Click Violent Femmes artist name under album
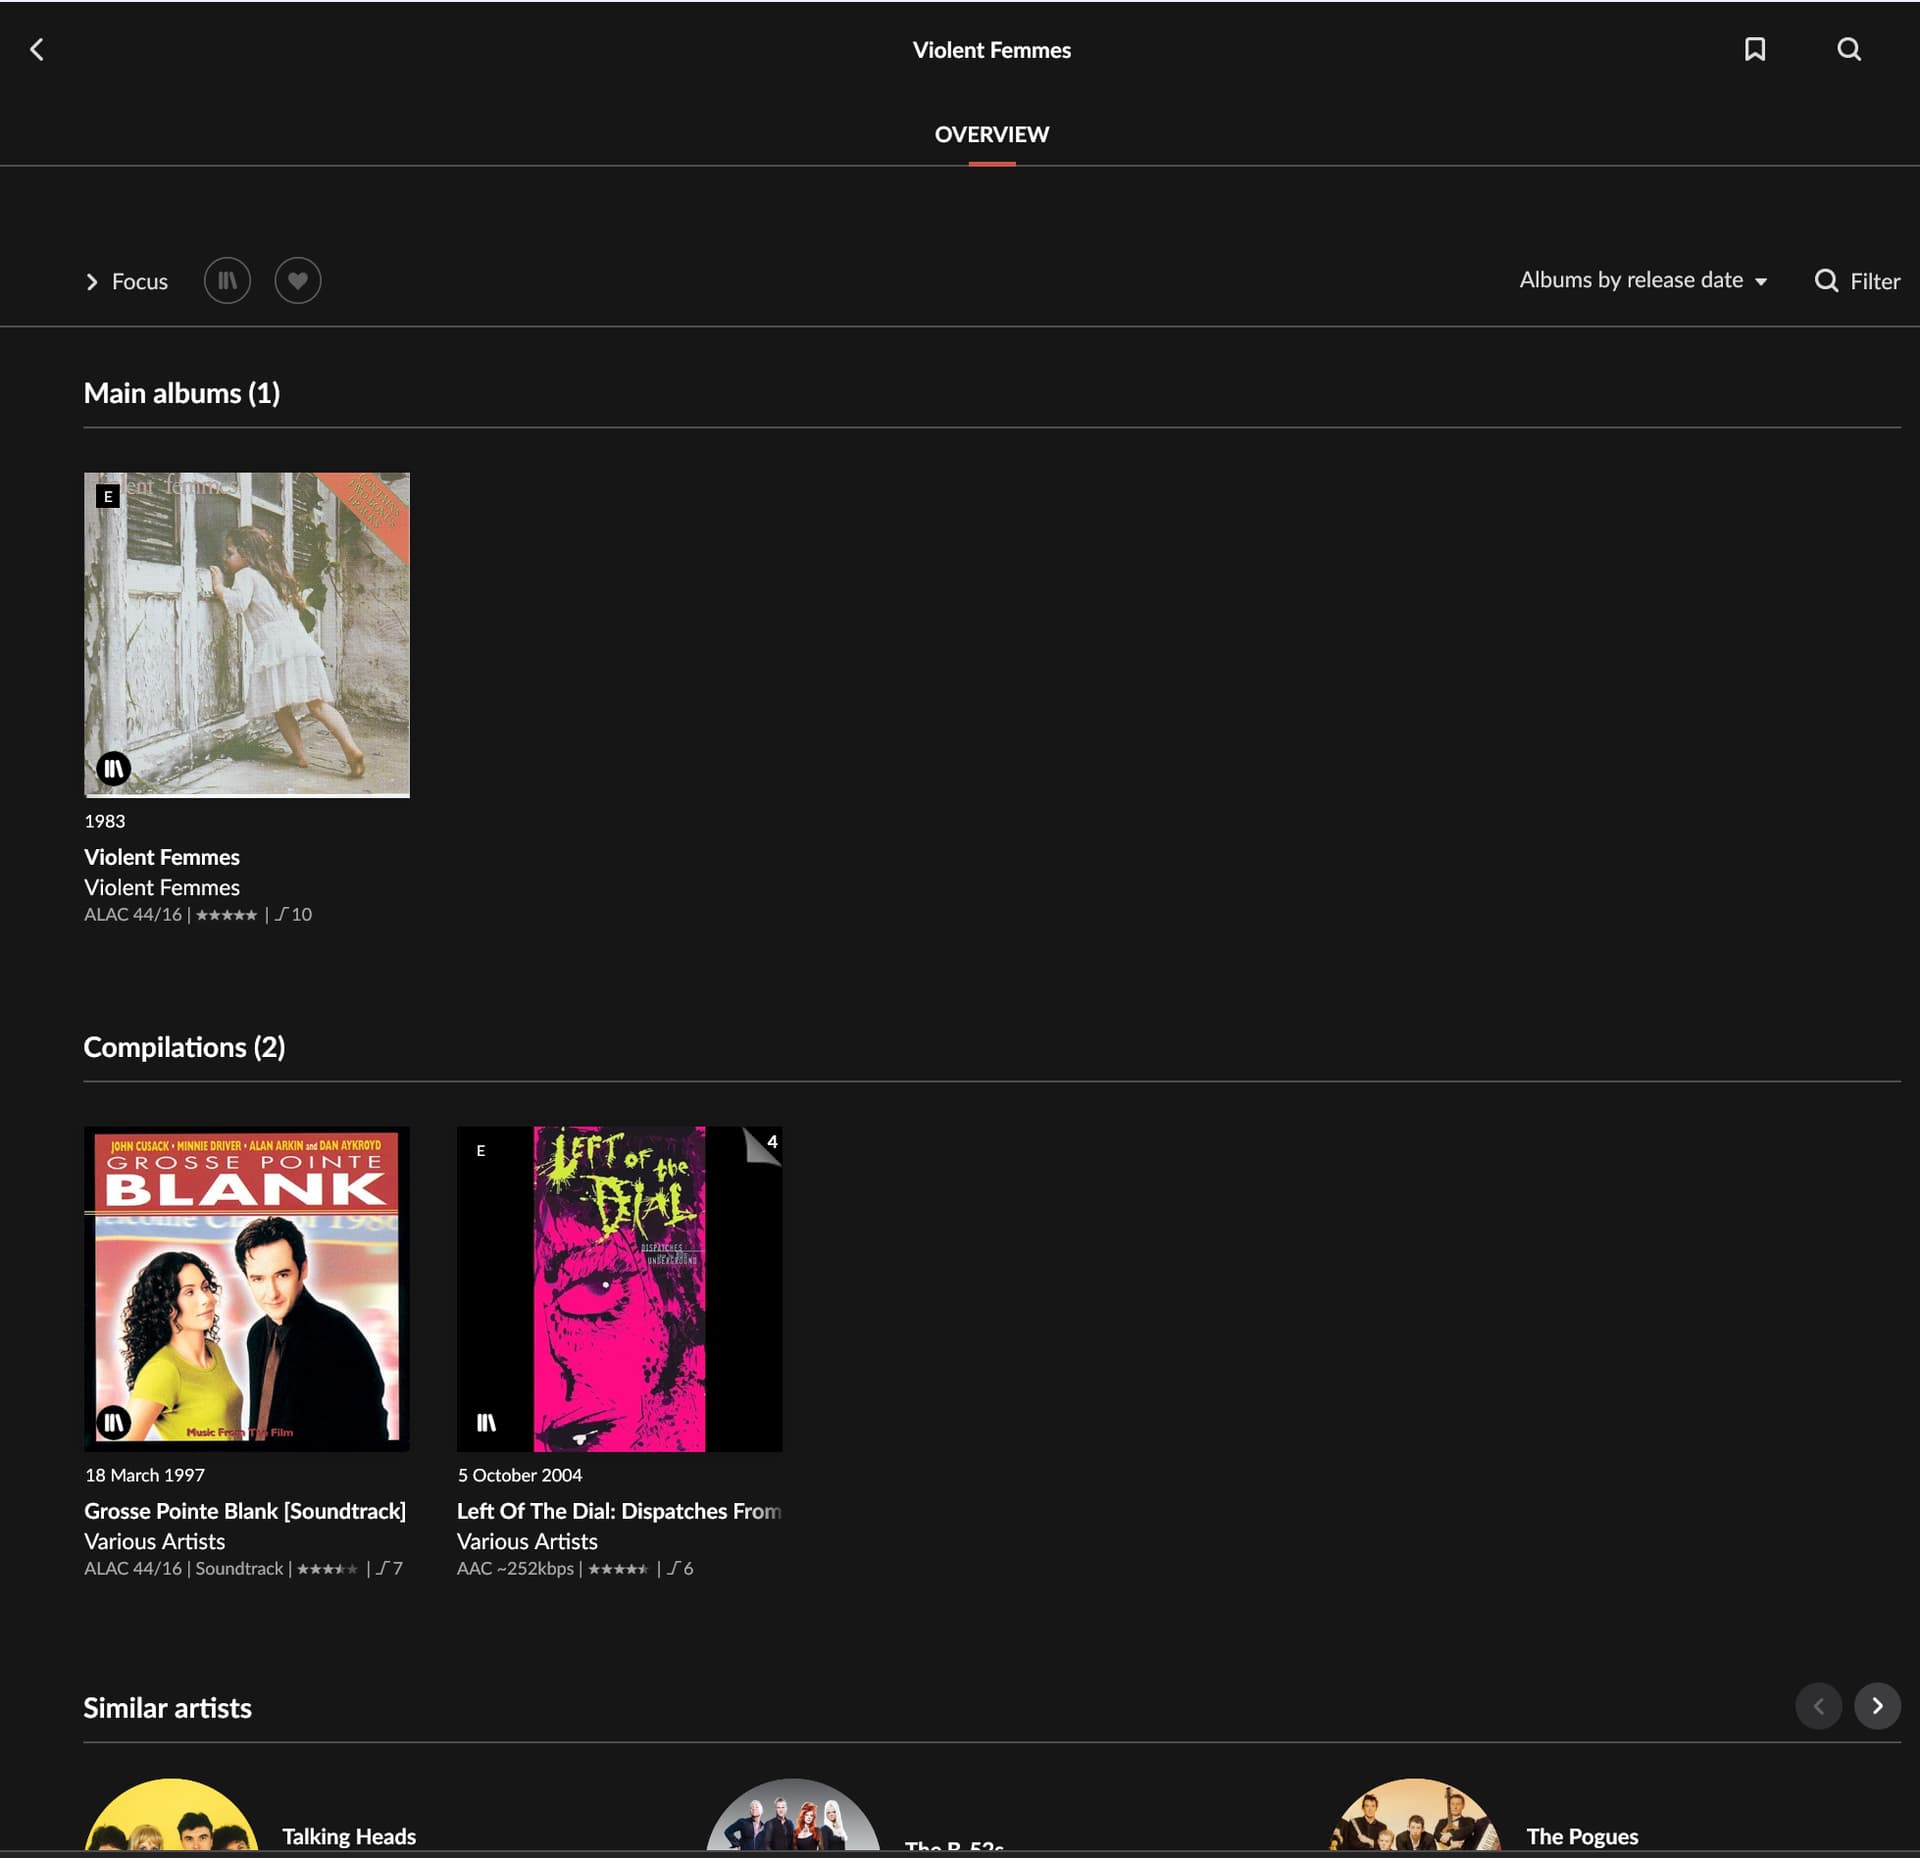 [x=162, y=887]
